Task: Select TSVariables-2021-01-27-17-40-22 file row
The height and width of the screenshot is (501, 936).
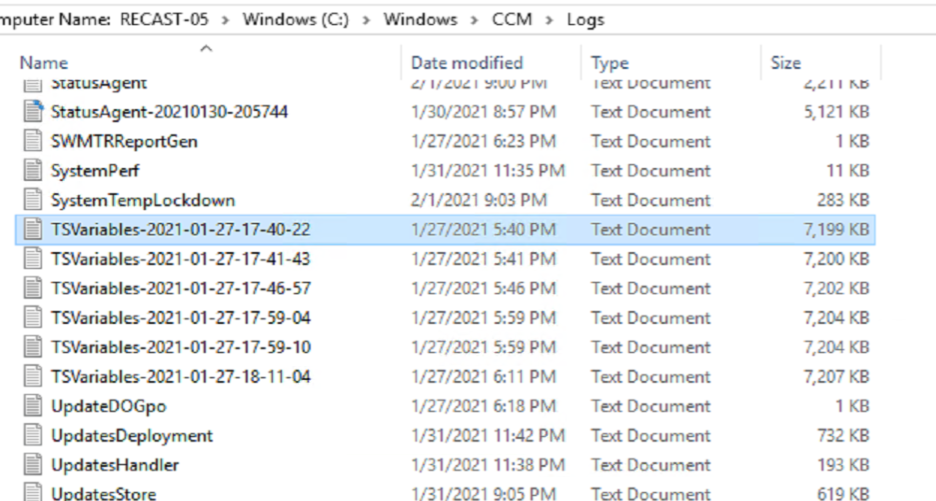Action: click(445, 229)
